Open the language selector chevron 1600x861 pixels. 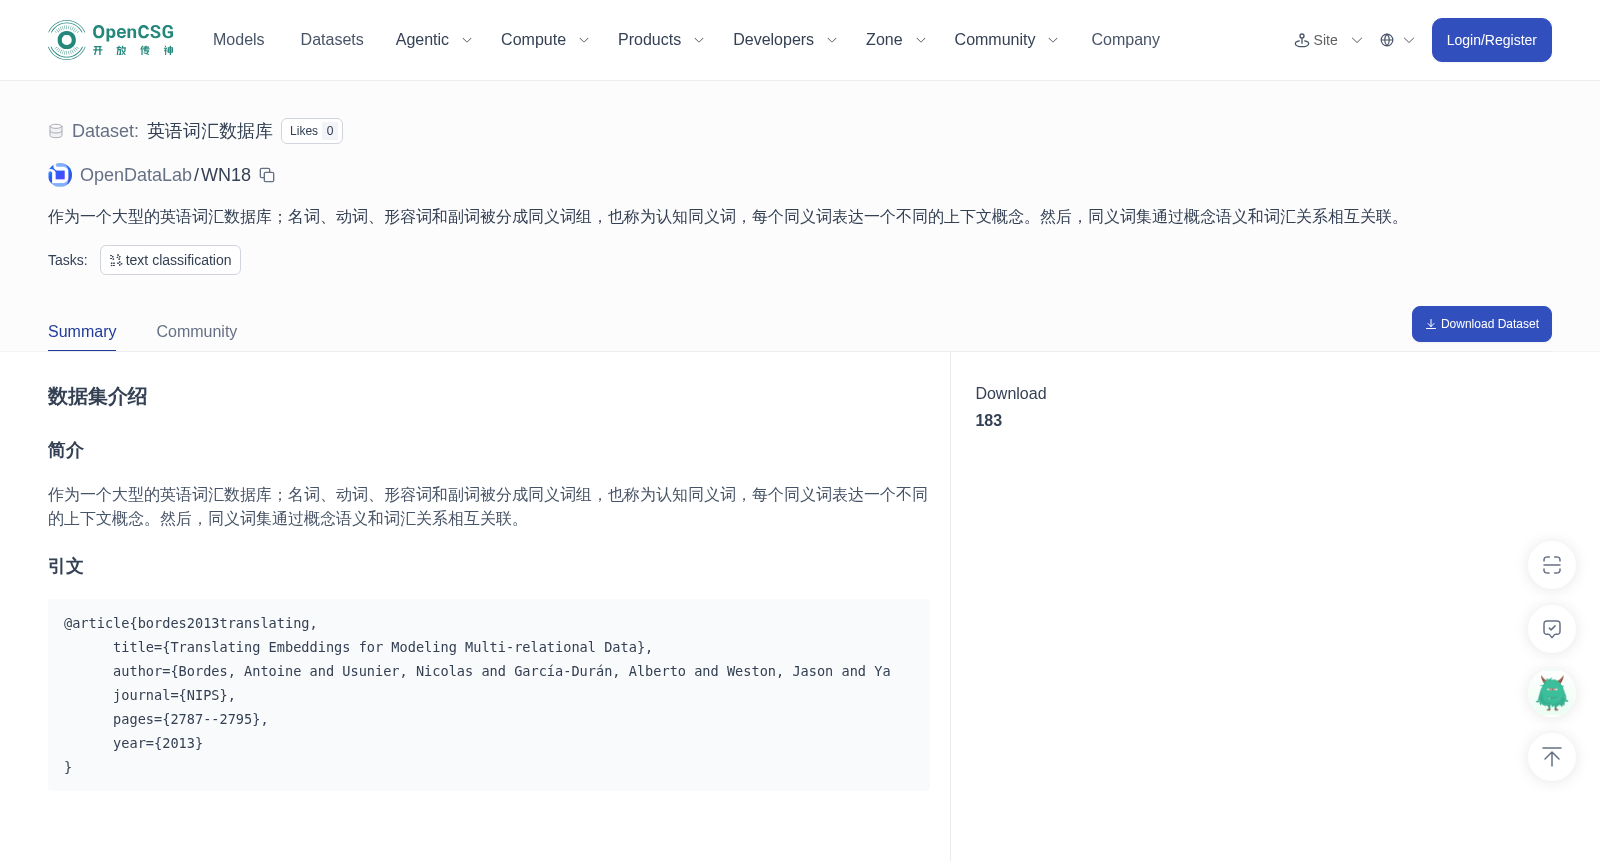(1409, 40)
